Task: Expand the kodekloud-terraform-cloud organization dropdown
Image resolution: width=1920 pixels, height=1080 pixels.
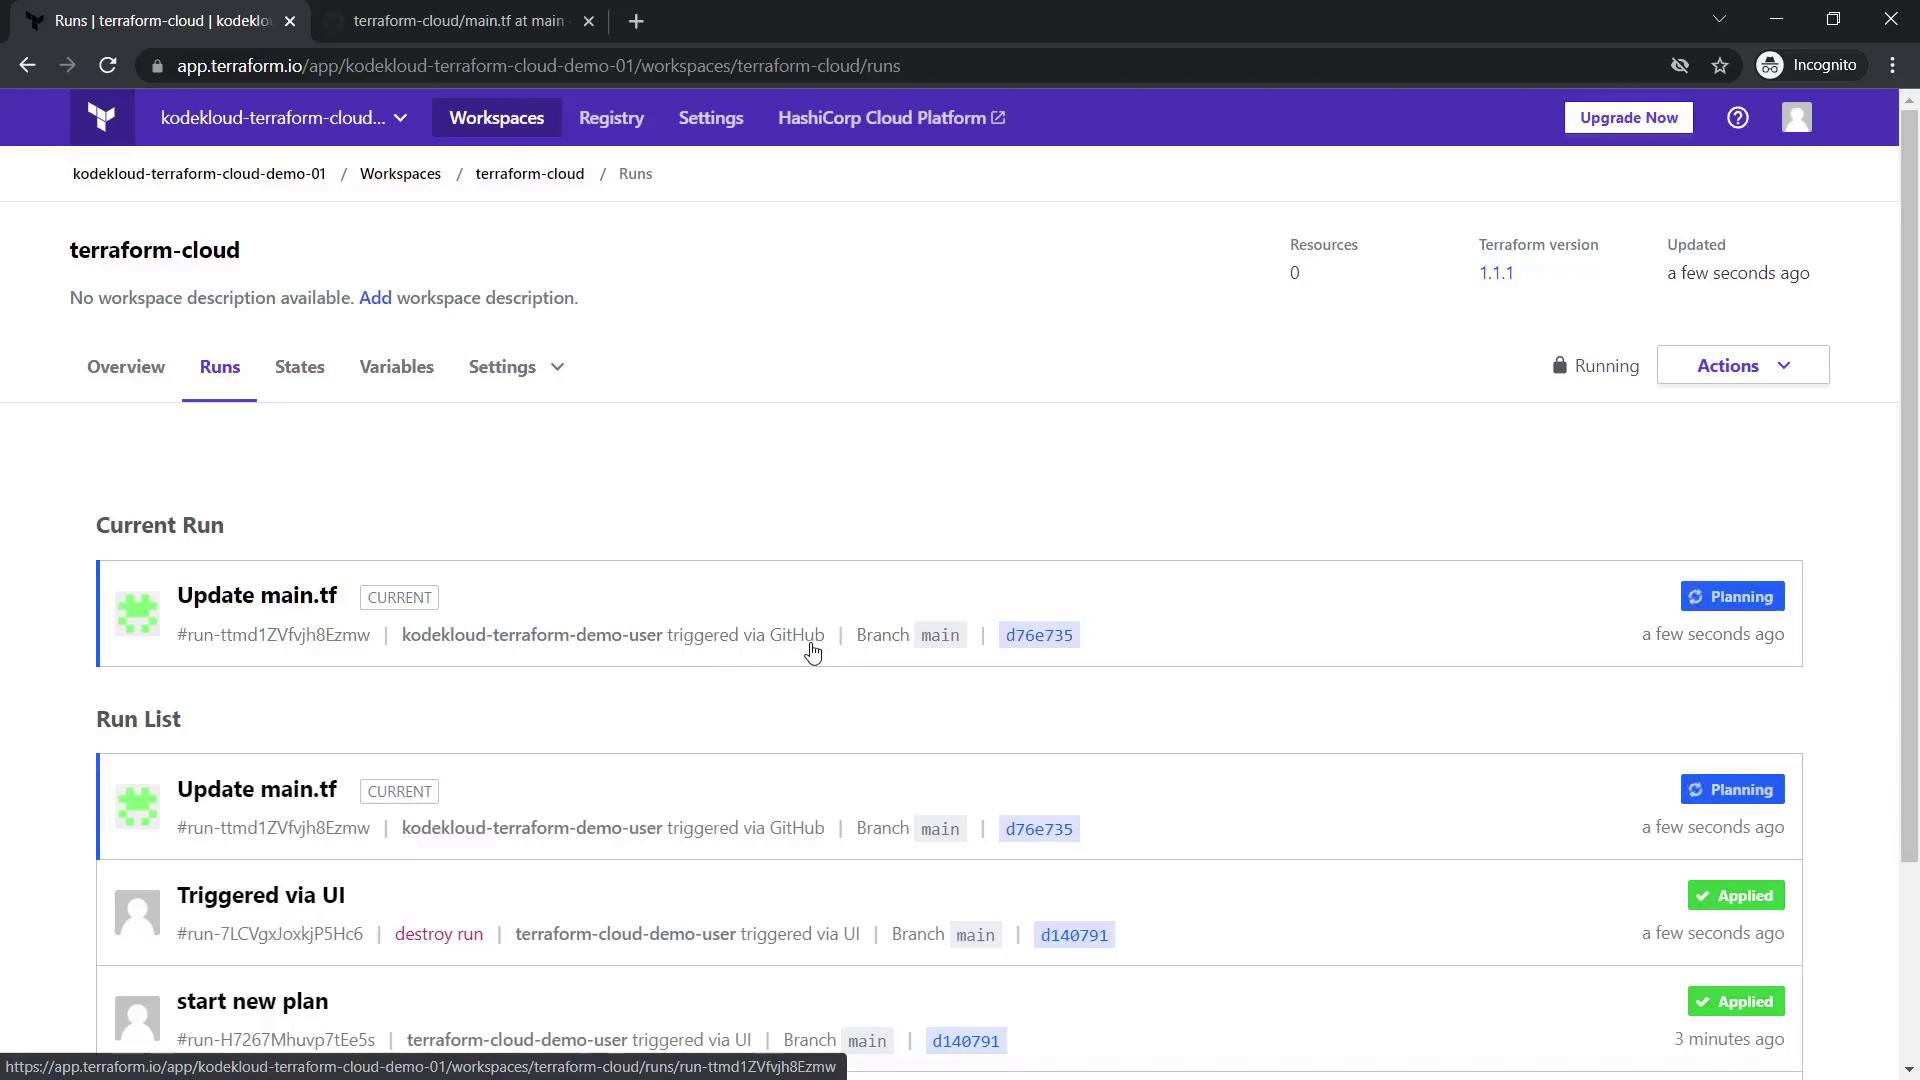Action: (284, 118)
